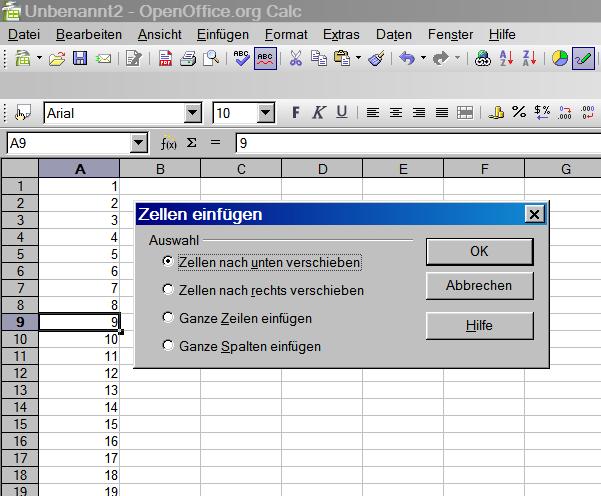Open the Redo history dropdown arrow

pos(458,58)
